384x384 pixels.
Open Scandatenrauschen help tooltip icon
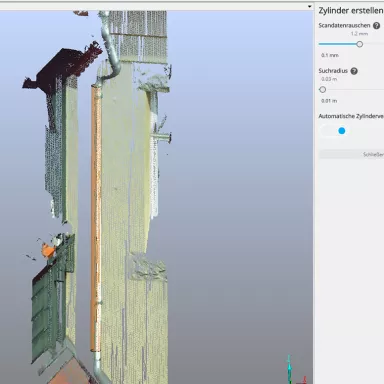click(376, 26)
